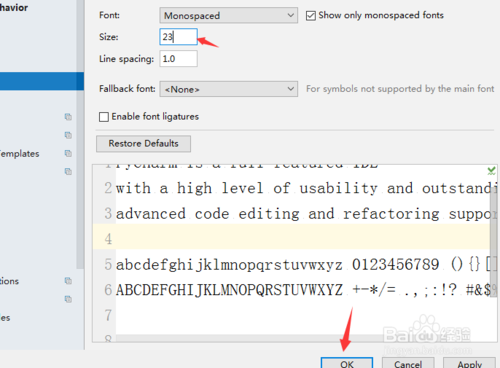Click the Size field containing 23
Viewport: 500px width, 368px height.
pos(178,37)
